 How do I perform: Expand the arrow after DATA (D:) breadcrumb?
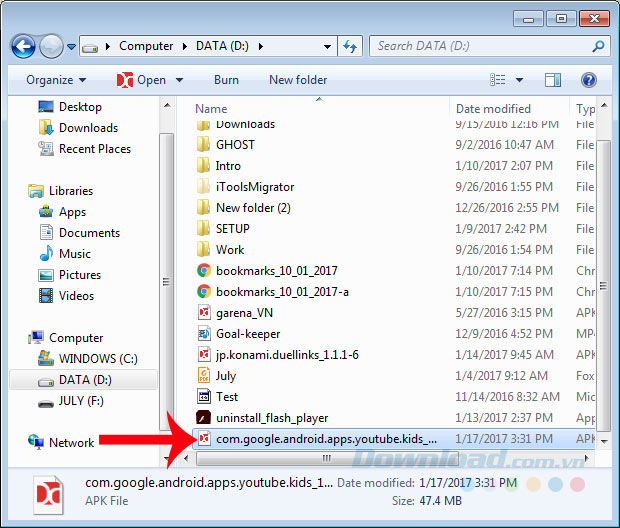[x=261, y=47]
